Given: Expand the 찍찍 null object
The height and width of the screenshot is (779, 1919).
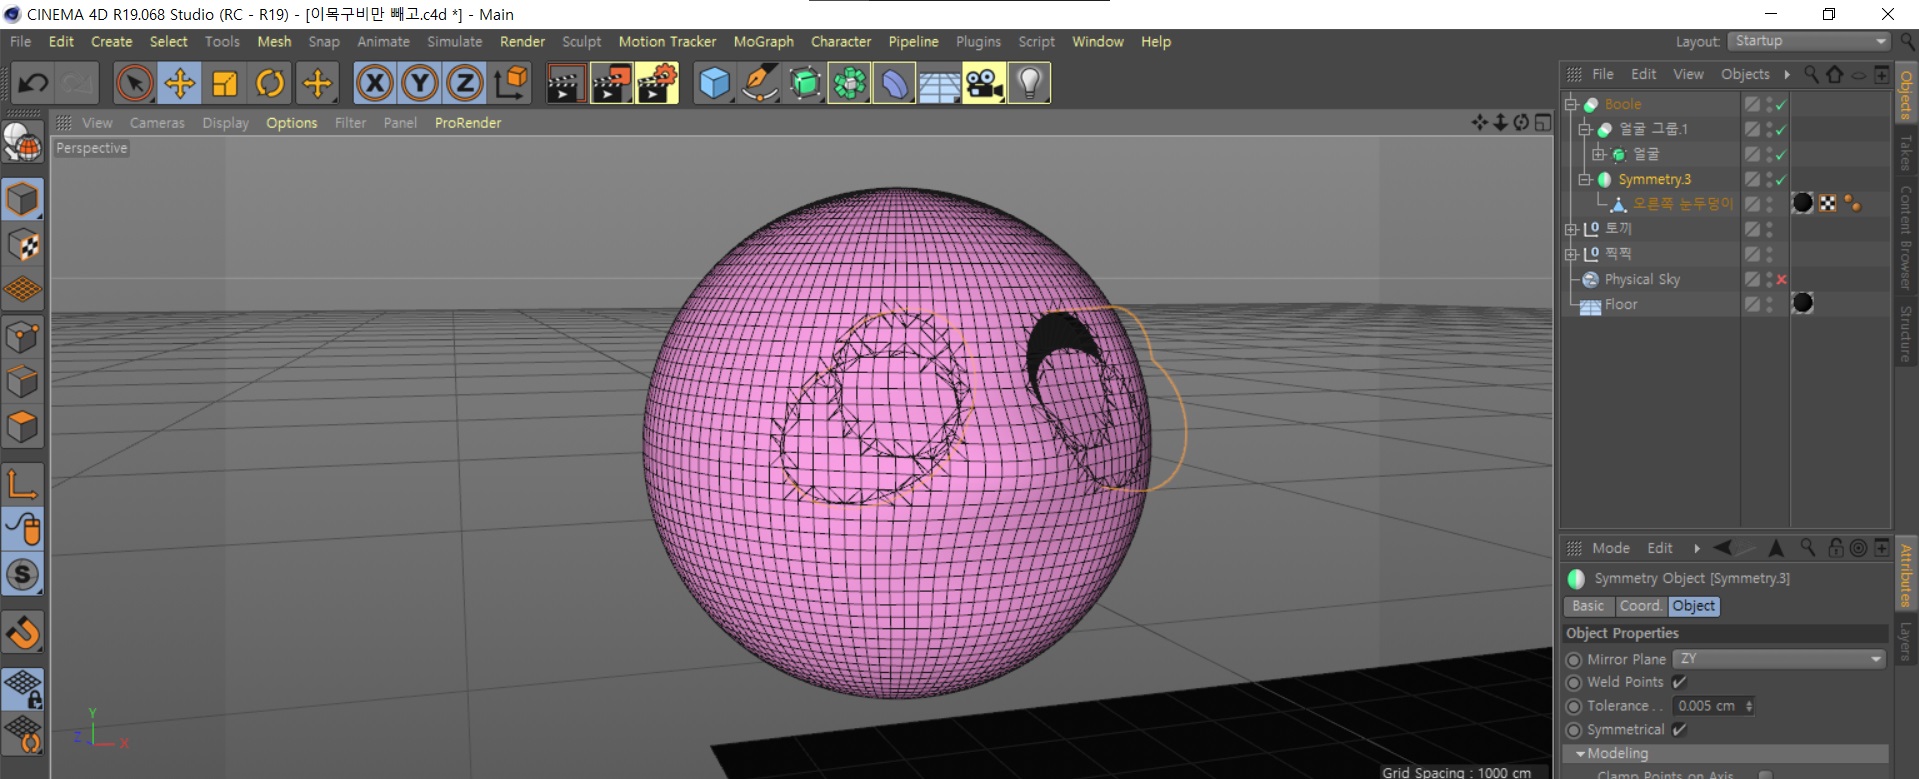Looking at the screenshot, I should [x=1571, y=254].
